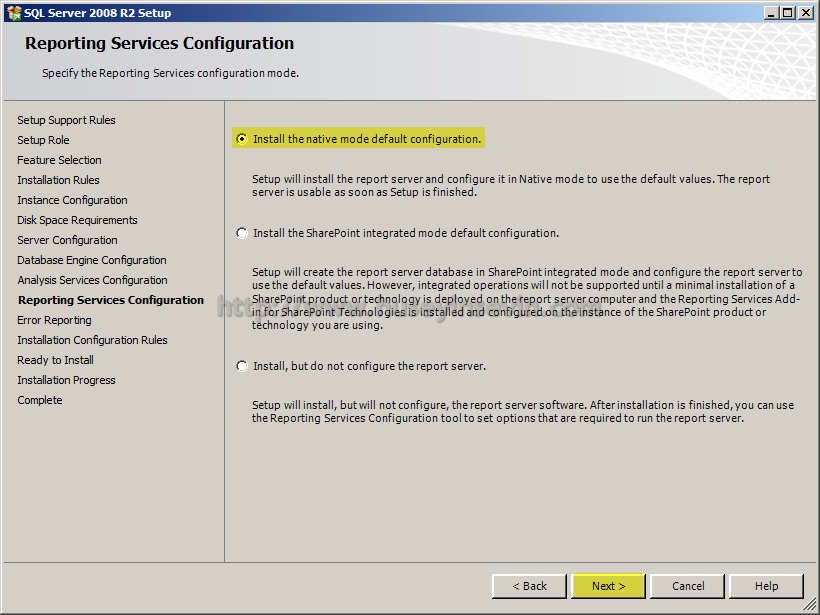820x615 pixels.
Task: Click the SharePoint integrated mode description paragraph
Action: (527, 299)
